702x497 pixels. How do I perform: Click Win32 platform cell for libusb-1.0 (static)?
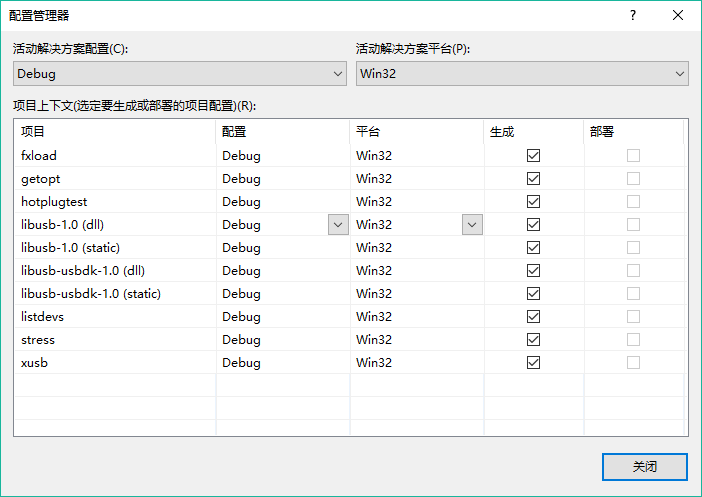pyautogui.click(x=417, y=248)
